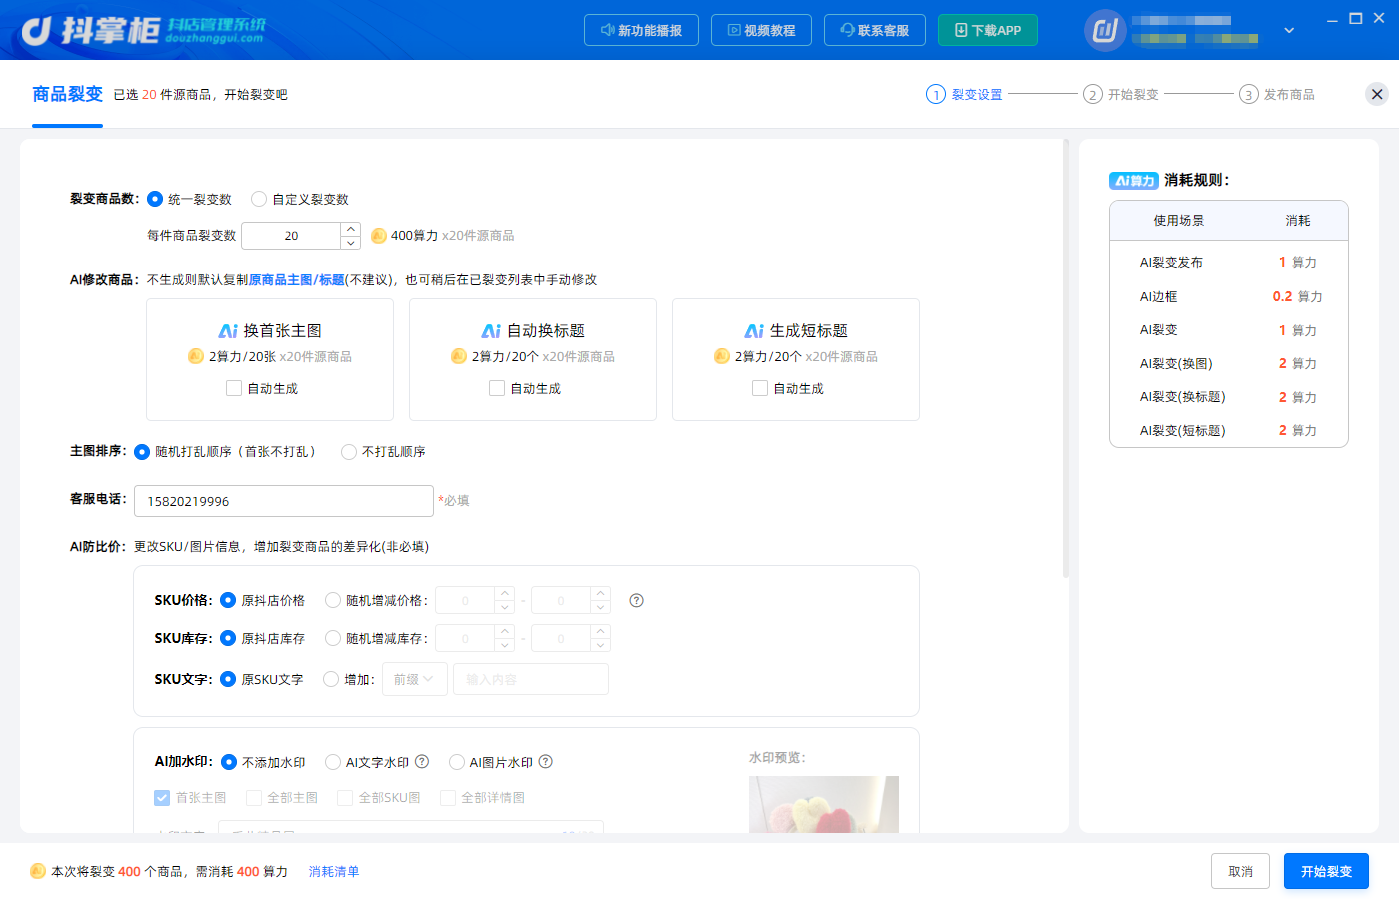Choose 不打乱顺序 for 主图排序
This screenshot has height=899, width=1399.
click(349, 452)
